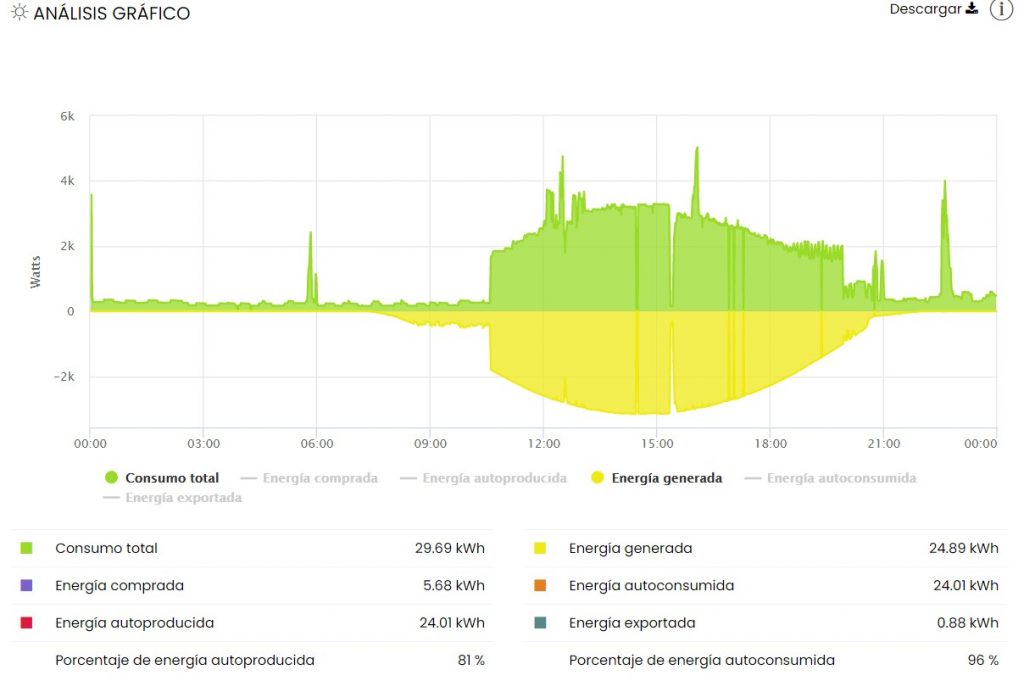
Task: Click the download arrow icon
Action: click(x=971, y=9)
